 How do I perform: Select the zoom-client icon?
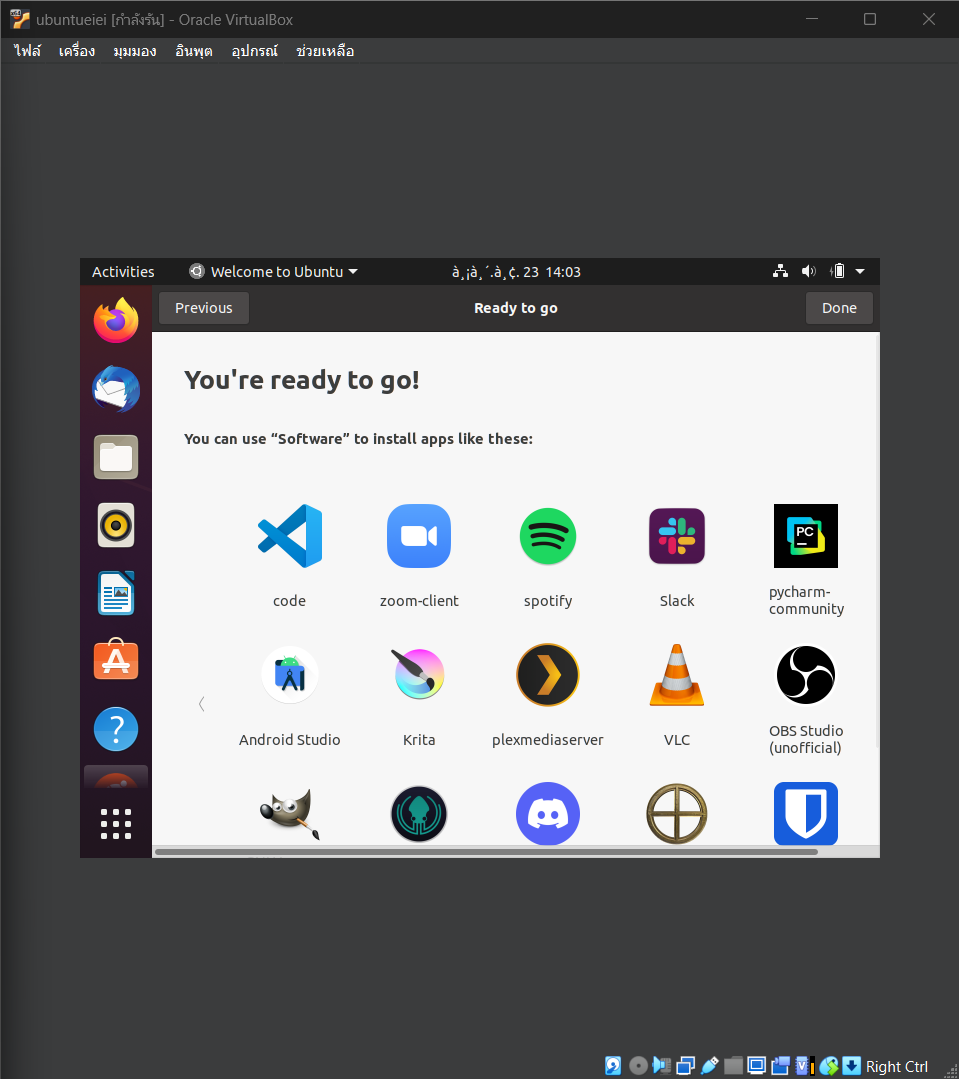coord(418,536)
